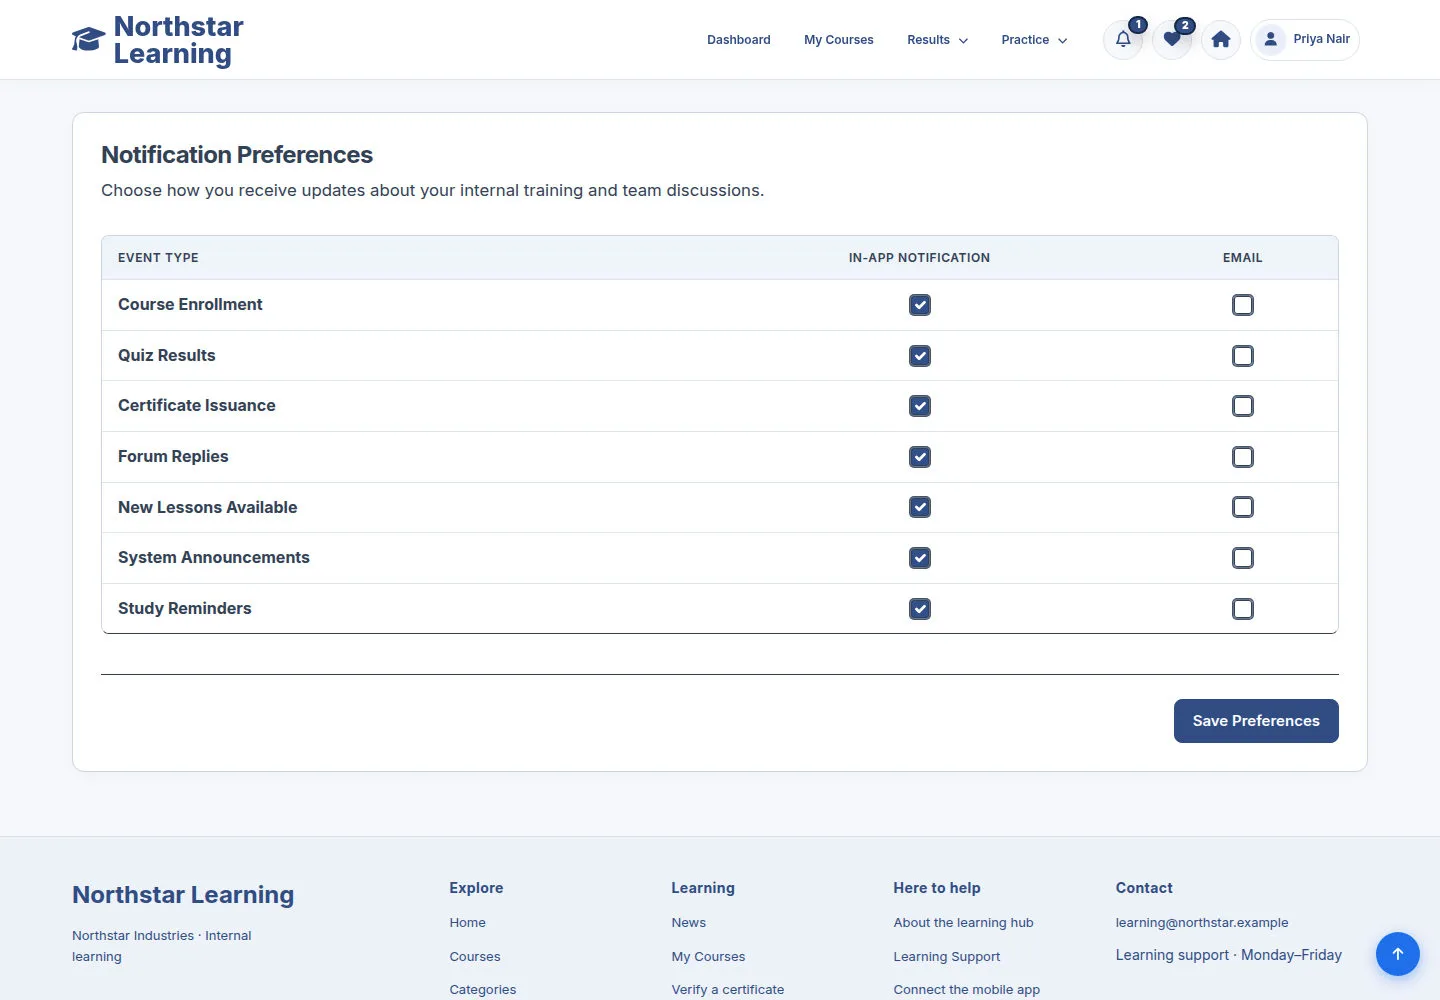This screenshot has height=1000, width=1440.
Task: Click the Notification Preferences heading
Action: click(x=237, y=155)
